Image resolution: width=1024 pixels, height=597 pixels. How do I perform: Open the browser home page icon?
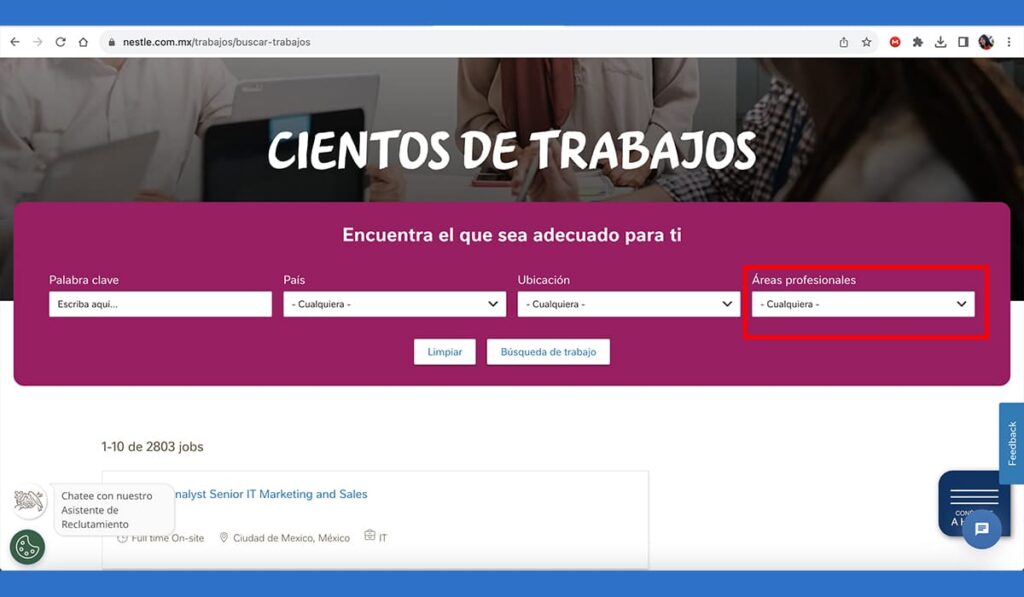pos(83,42)
